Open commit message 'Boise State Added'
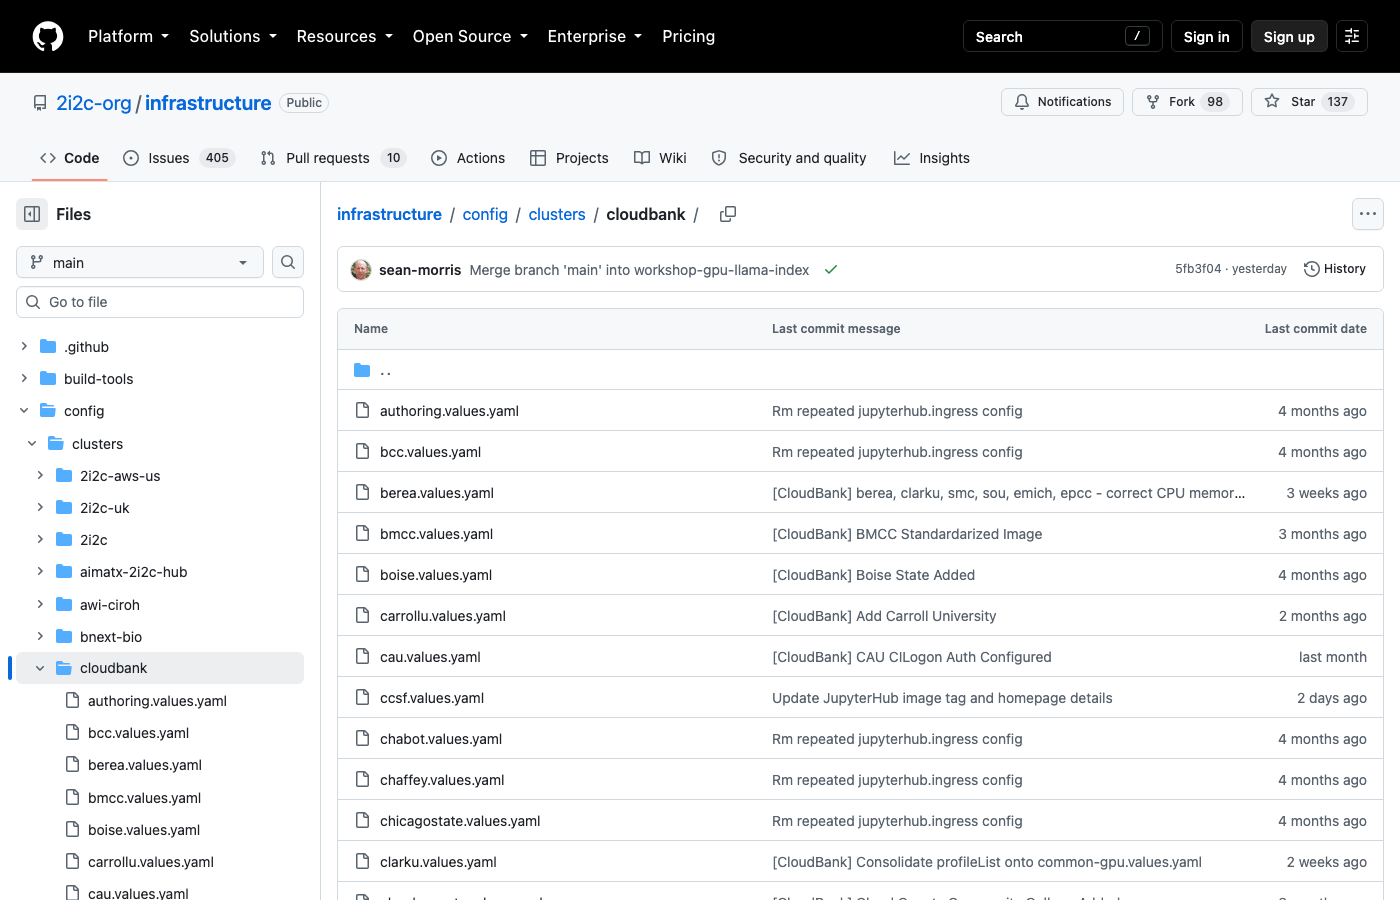The height and width of the screenshot is (900, 1400). tap(873, 575)
